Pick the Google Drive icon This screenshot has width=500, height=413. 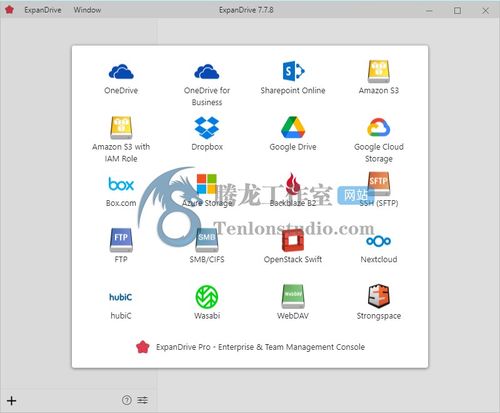click(x=293, y=127)
